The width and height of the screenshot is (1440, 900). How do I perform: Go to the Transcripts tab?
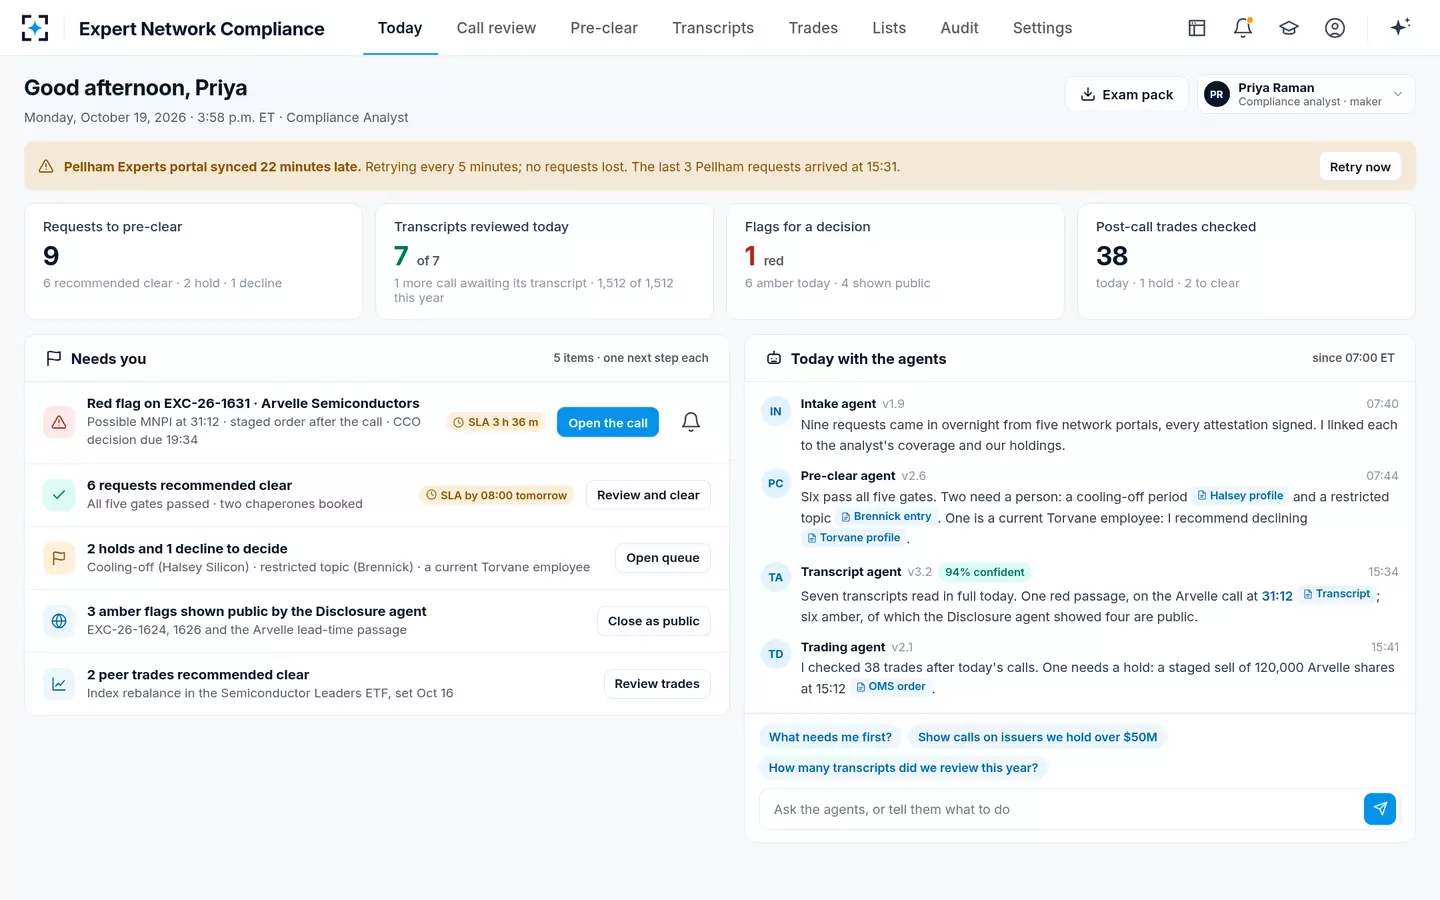point(713,28)
